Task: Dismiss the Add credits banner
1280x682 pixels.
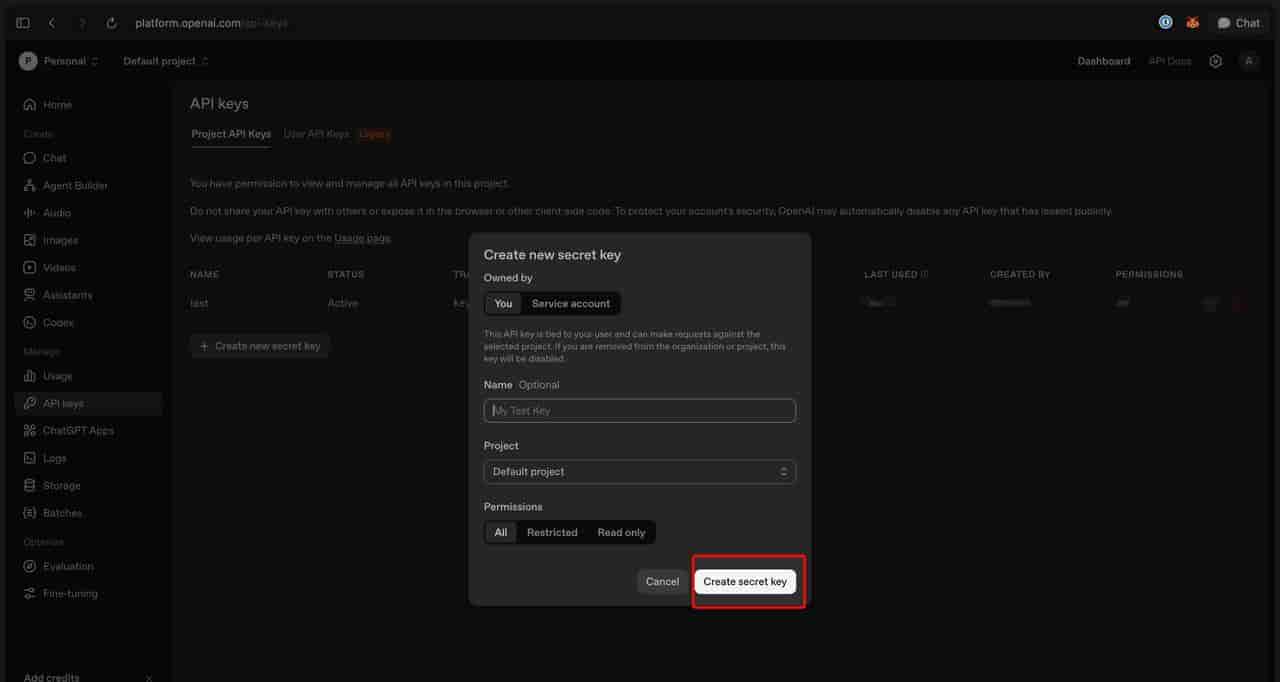Action: (x=149, y=677)
